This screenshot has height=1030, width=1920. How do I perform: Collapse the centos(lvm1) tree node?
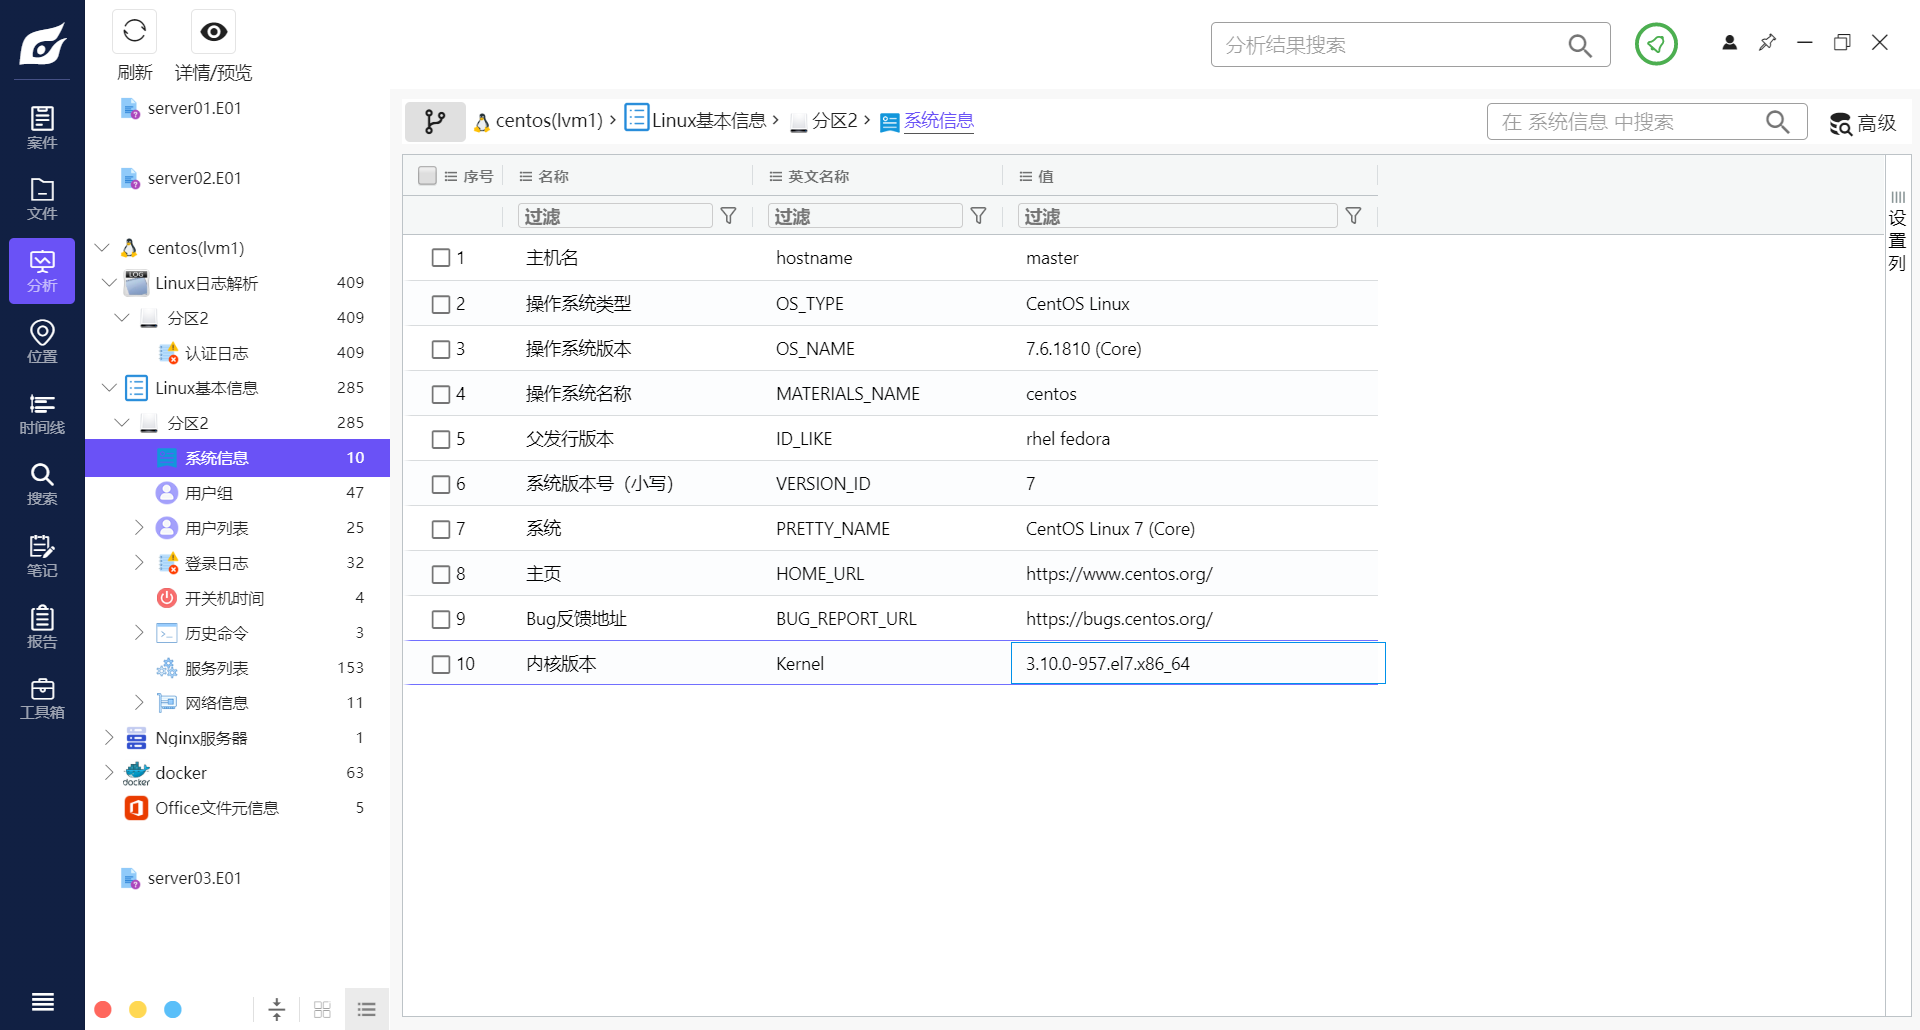click(102, 247)
